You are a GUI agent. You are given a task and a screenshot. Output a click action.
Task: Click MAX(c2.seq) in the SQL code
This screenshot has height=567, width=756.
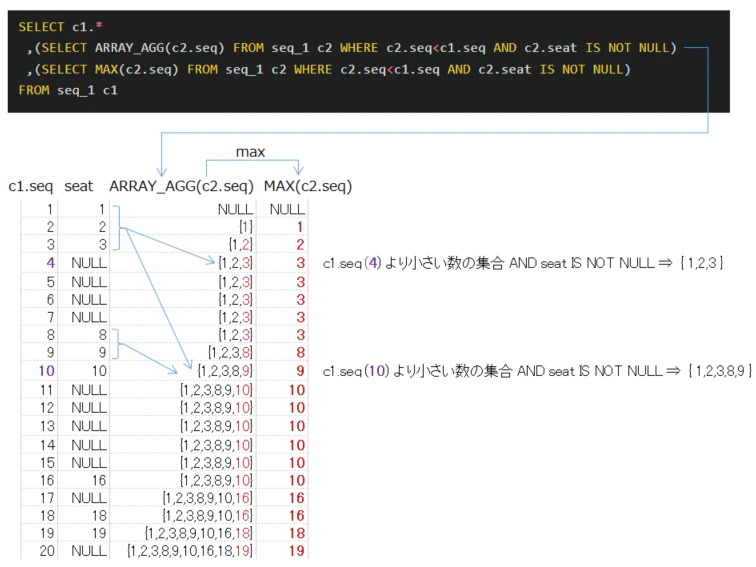point(136,69)
